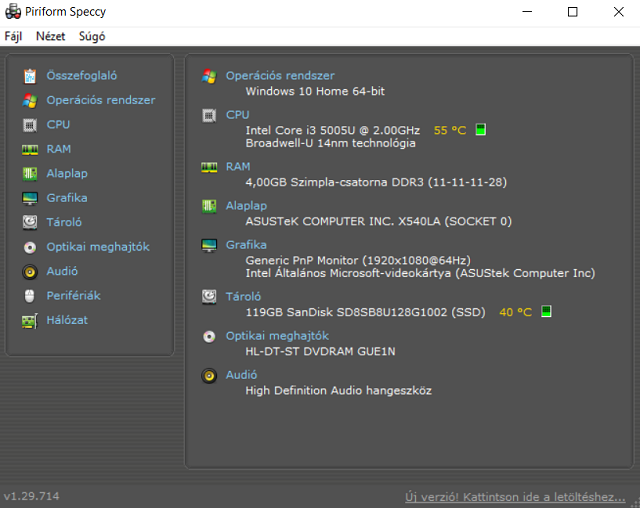640x508 pixels.
Task: Click the Perifériák mouse icon in sidebar
Action: point(30,296)
